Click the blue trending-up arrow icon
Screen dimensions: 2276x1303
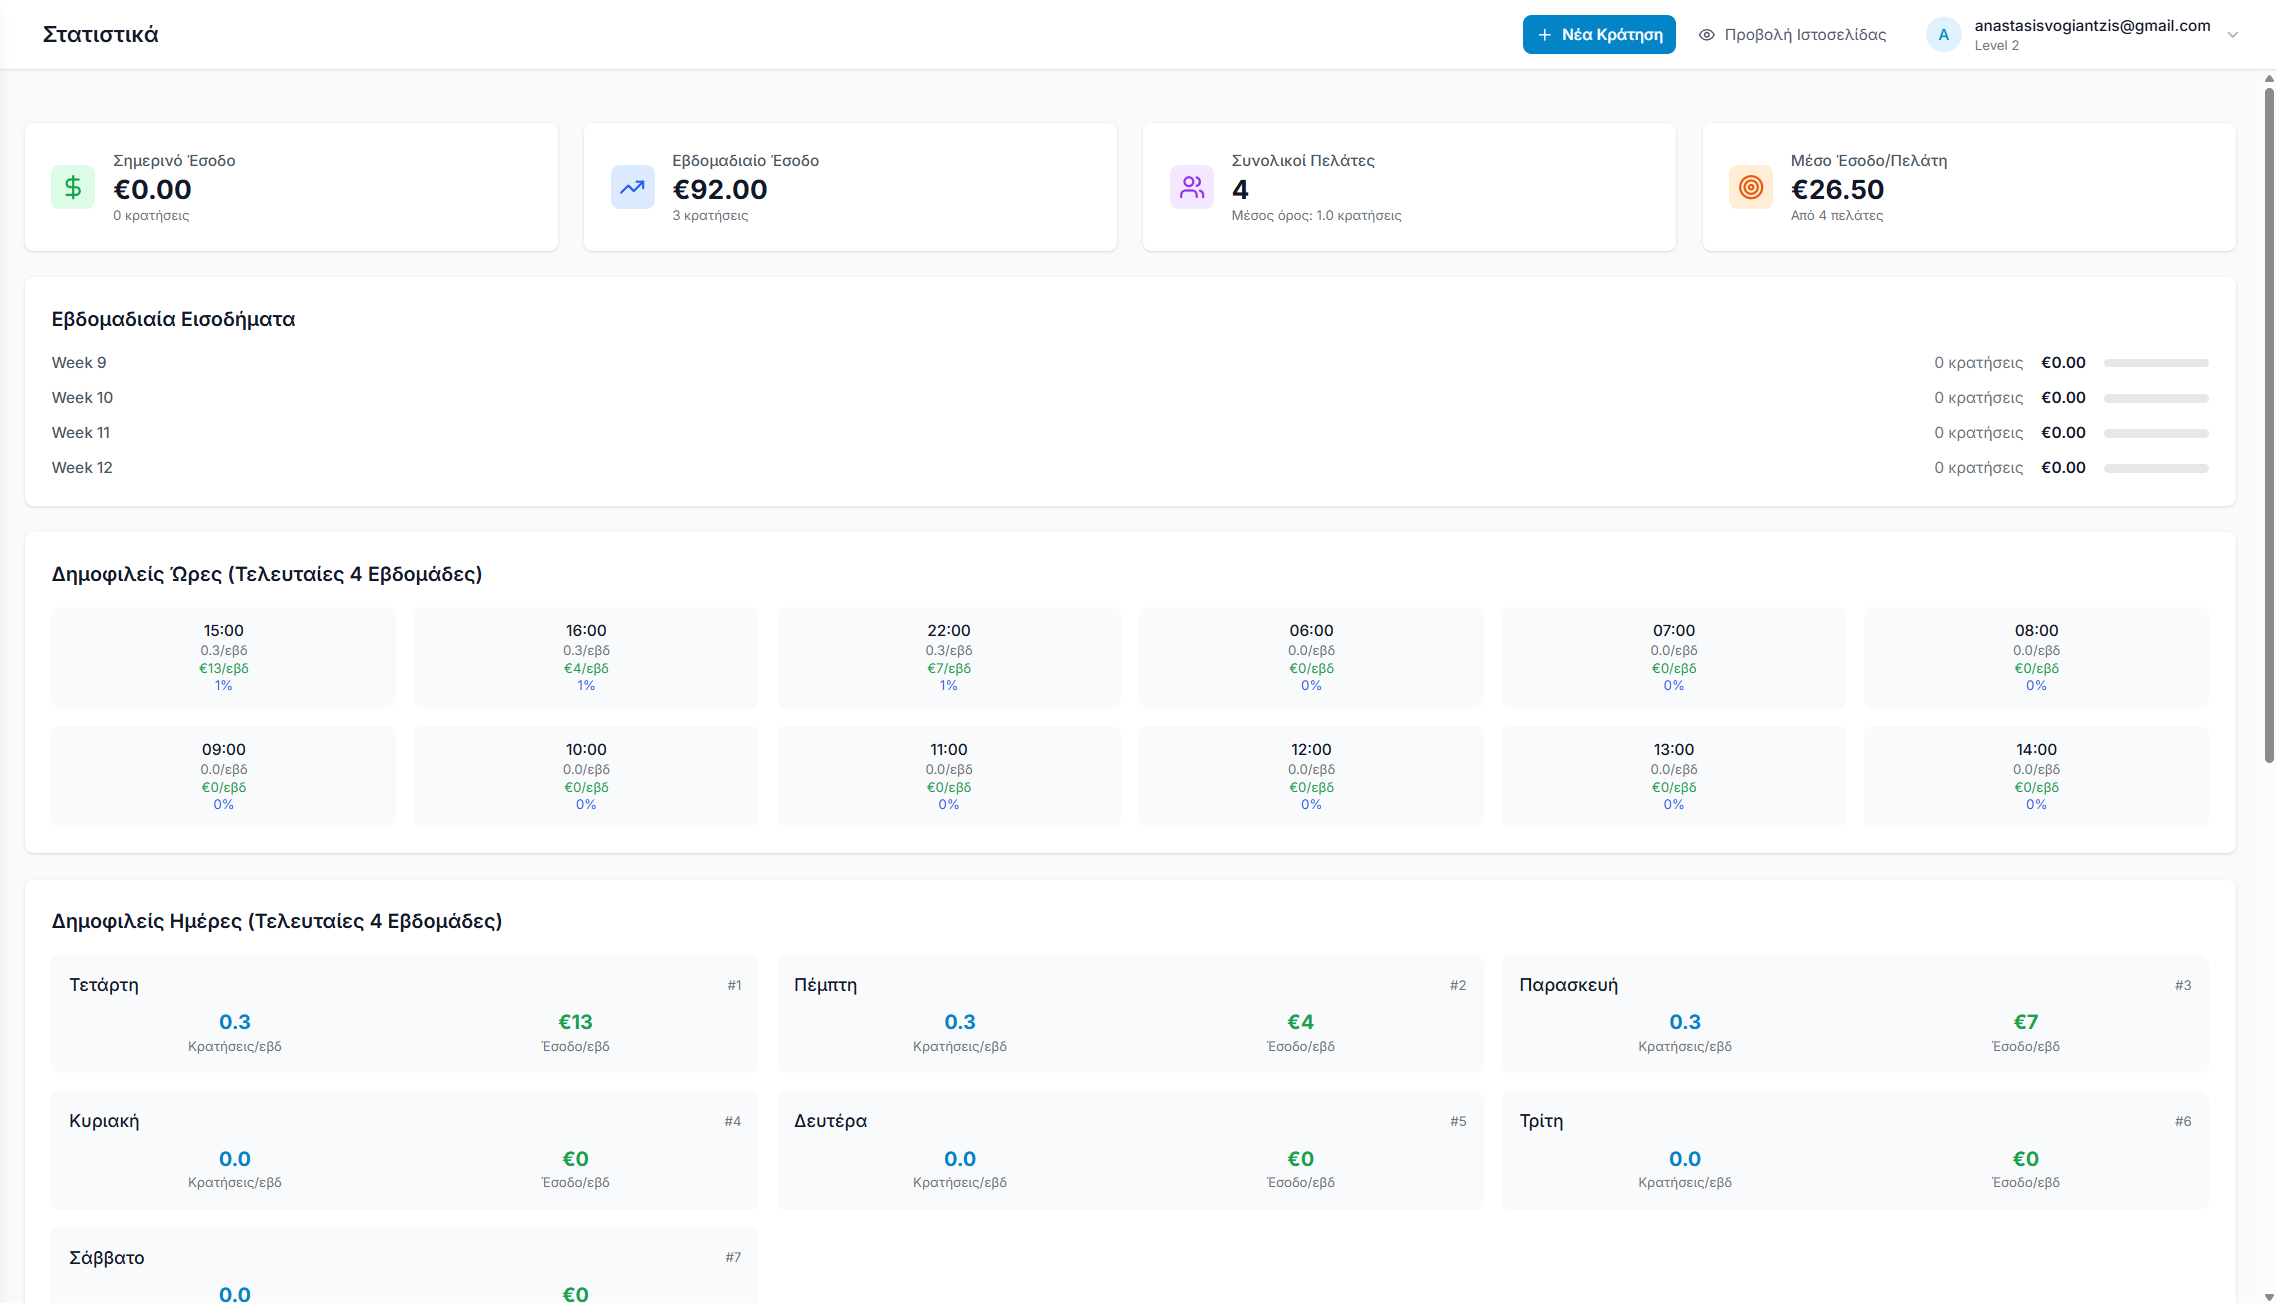[632, 187]
